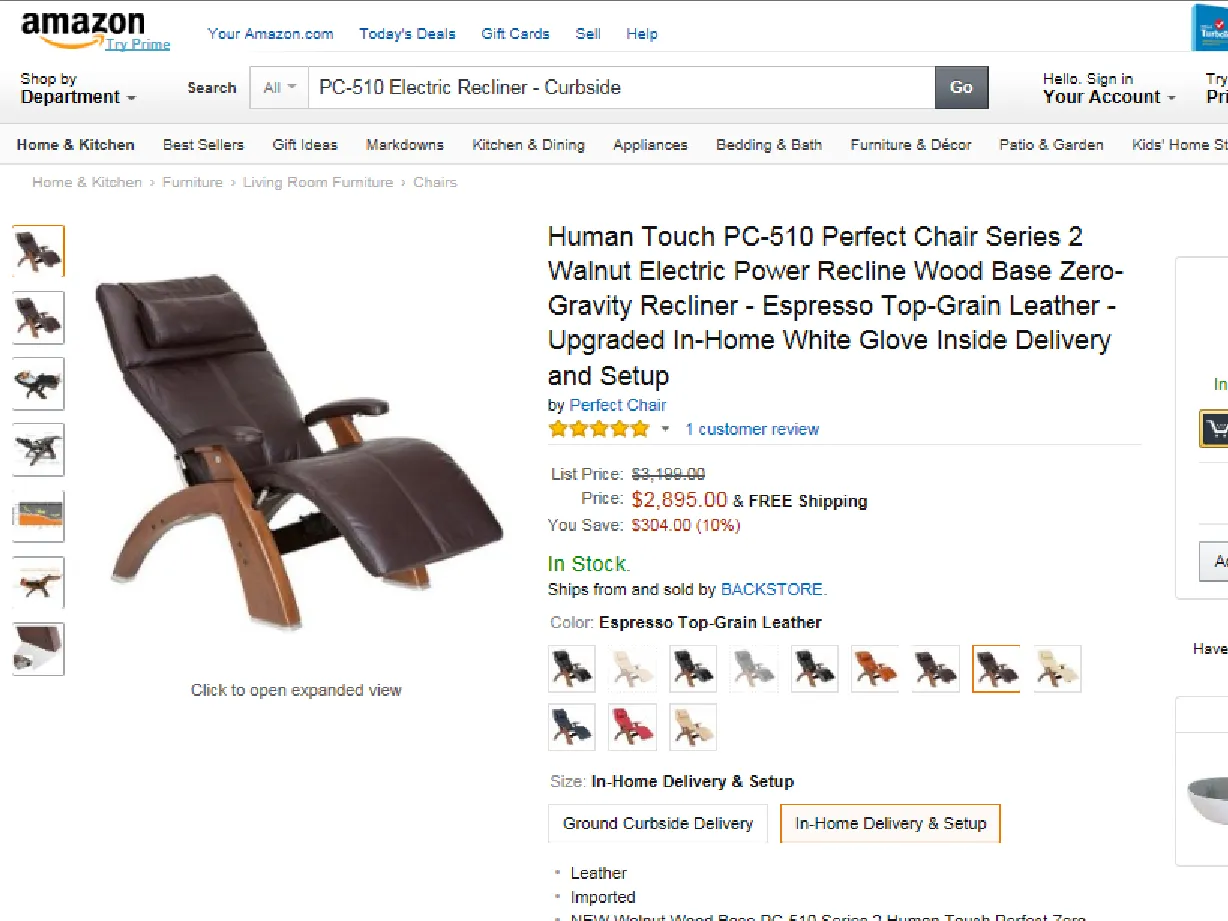
Task: Click the BACKSTORE seller link
Action: pyautogui.click(x=772, y=589)
